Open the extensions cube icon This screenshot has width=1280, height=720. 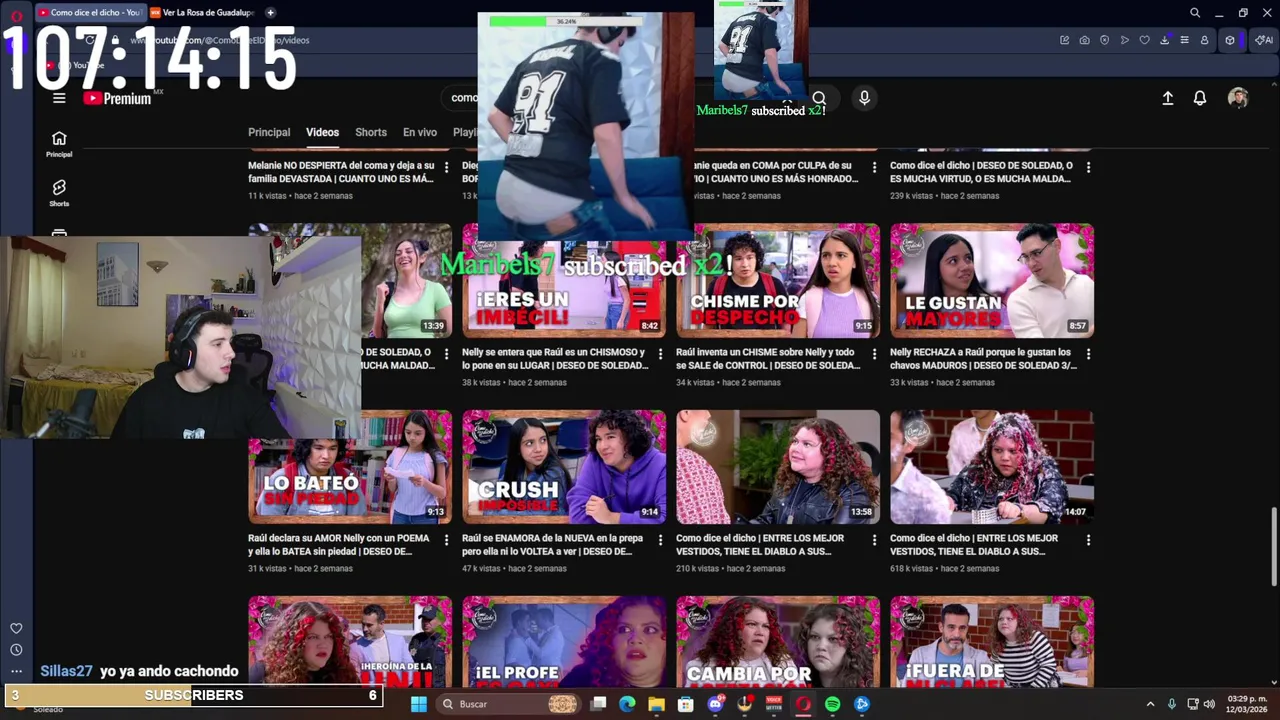pos(1230,40)
